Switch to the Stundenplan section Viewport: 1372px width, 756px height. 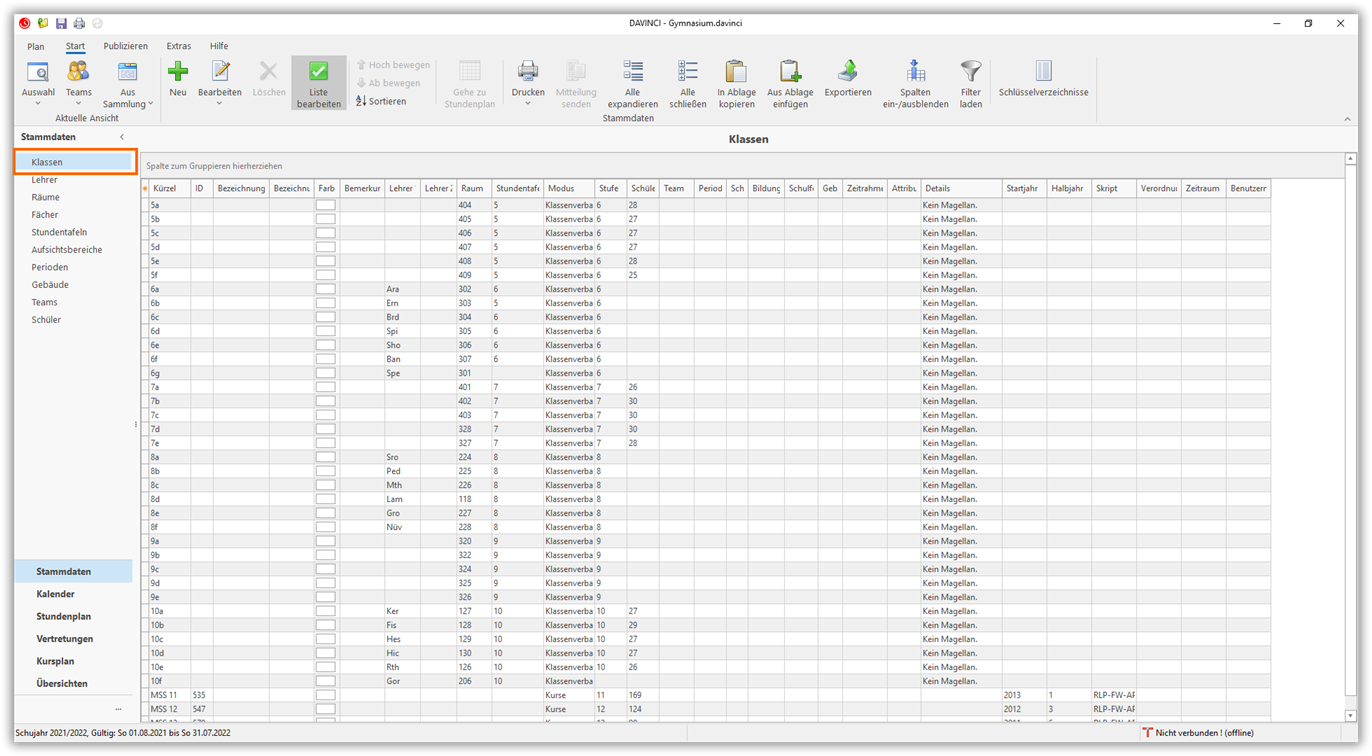(64, 617)
